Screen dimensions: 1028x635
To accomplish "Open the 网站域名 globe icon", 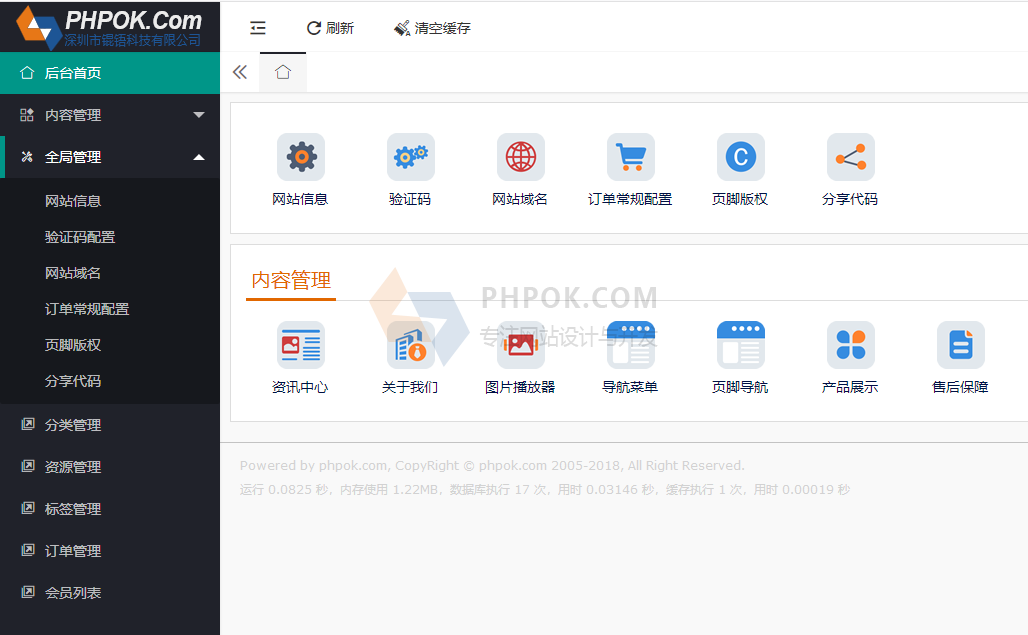I will 520,157.
